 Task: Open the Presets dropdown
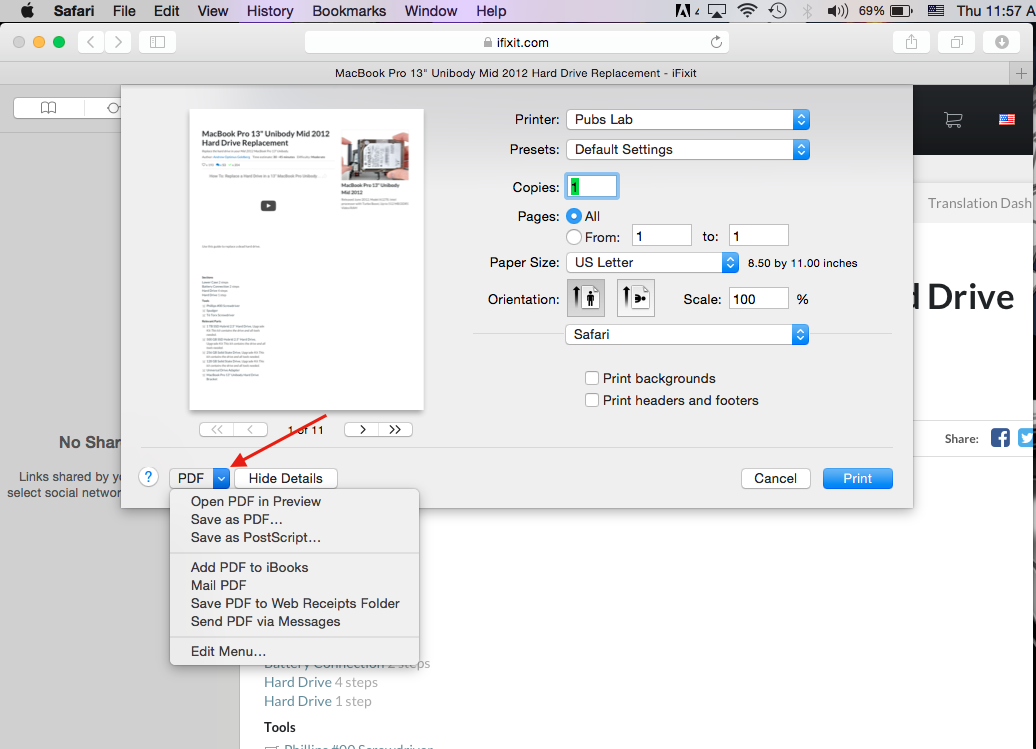(688, 149)
